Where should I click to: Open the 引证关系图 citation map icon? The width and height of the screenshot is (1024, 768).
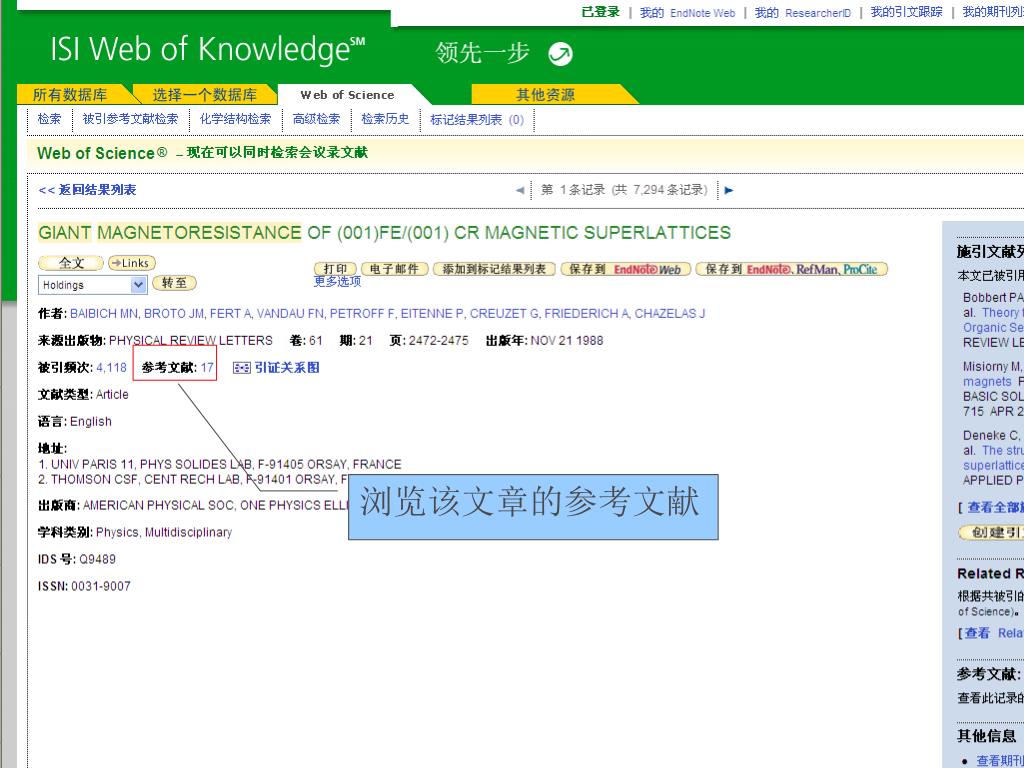(x=241, y=368)
